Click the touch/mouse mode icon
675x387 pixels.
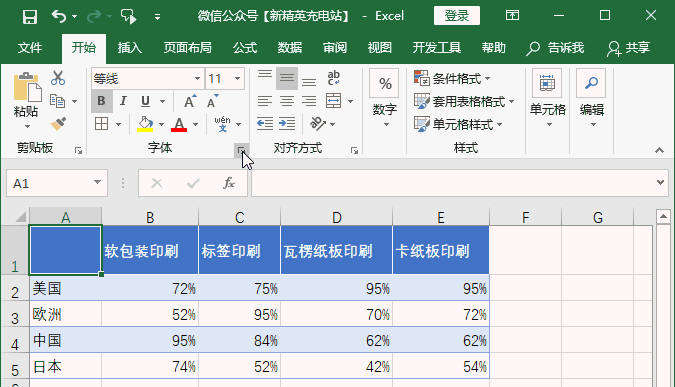coord(128,16)
